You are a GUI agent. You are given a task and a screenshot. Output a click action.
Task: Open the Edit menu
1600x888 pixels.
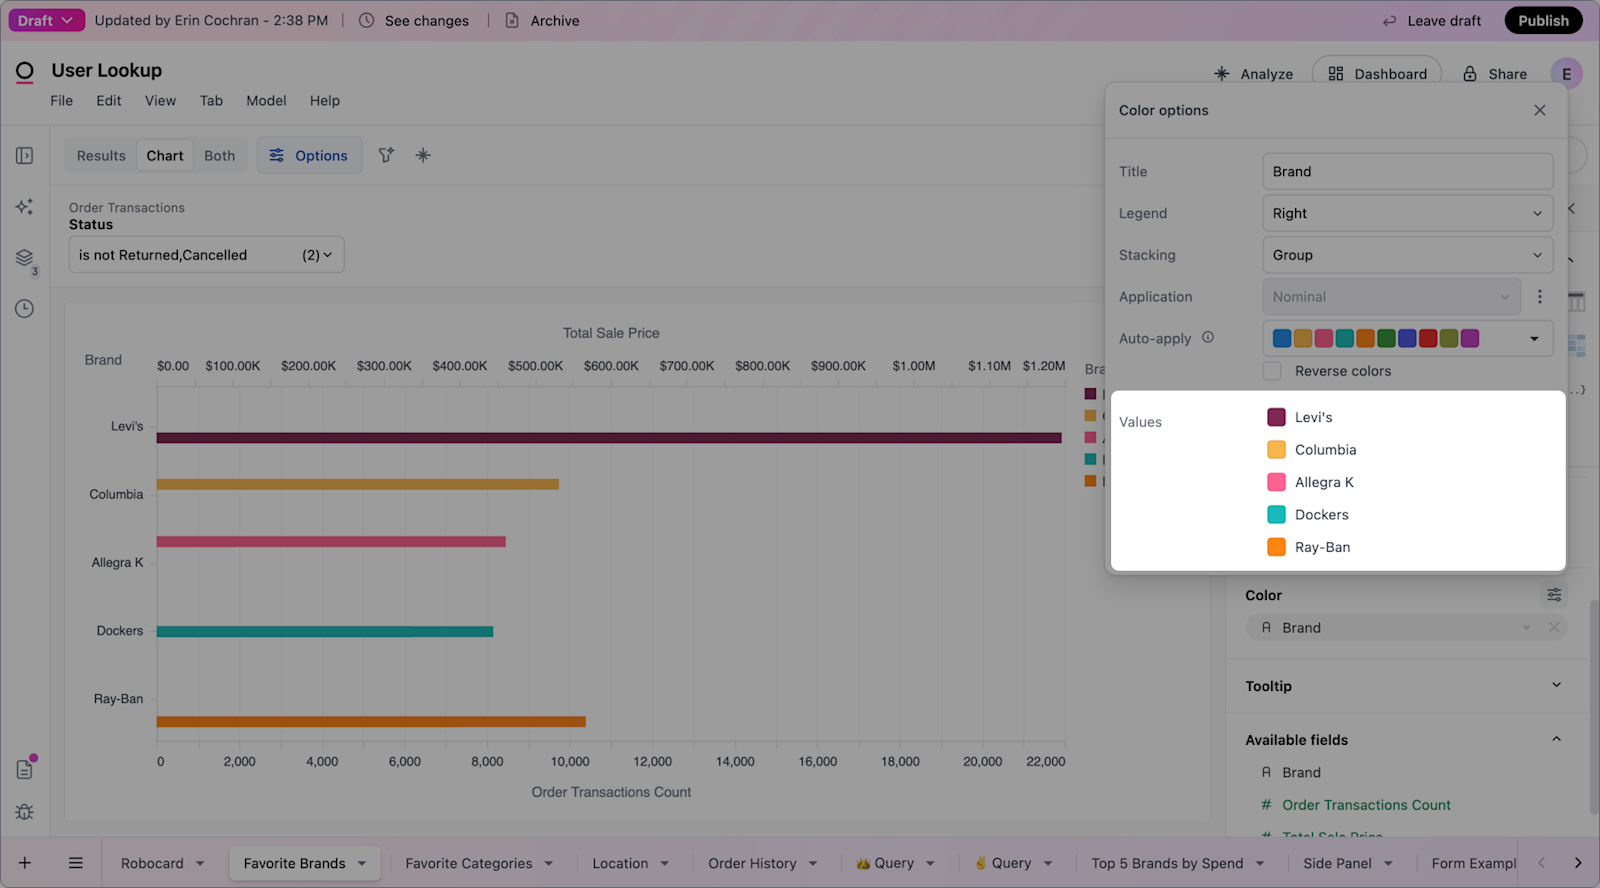109,101
